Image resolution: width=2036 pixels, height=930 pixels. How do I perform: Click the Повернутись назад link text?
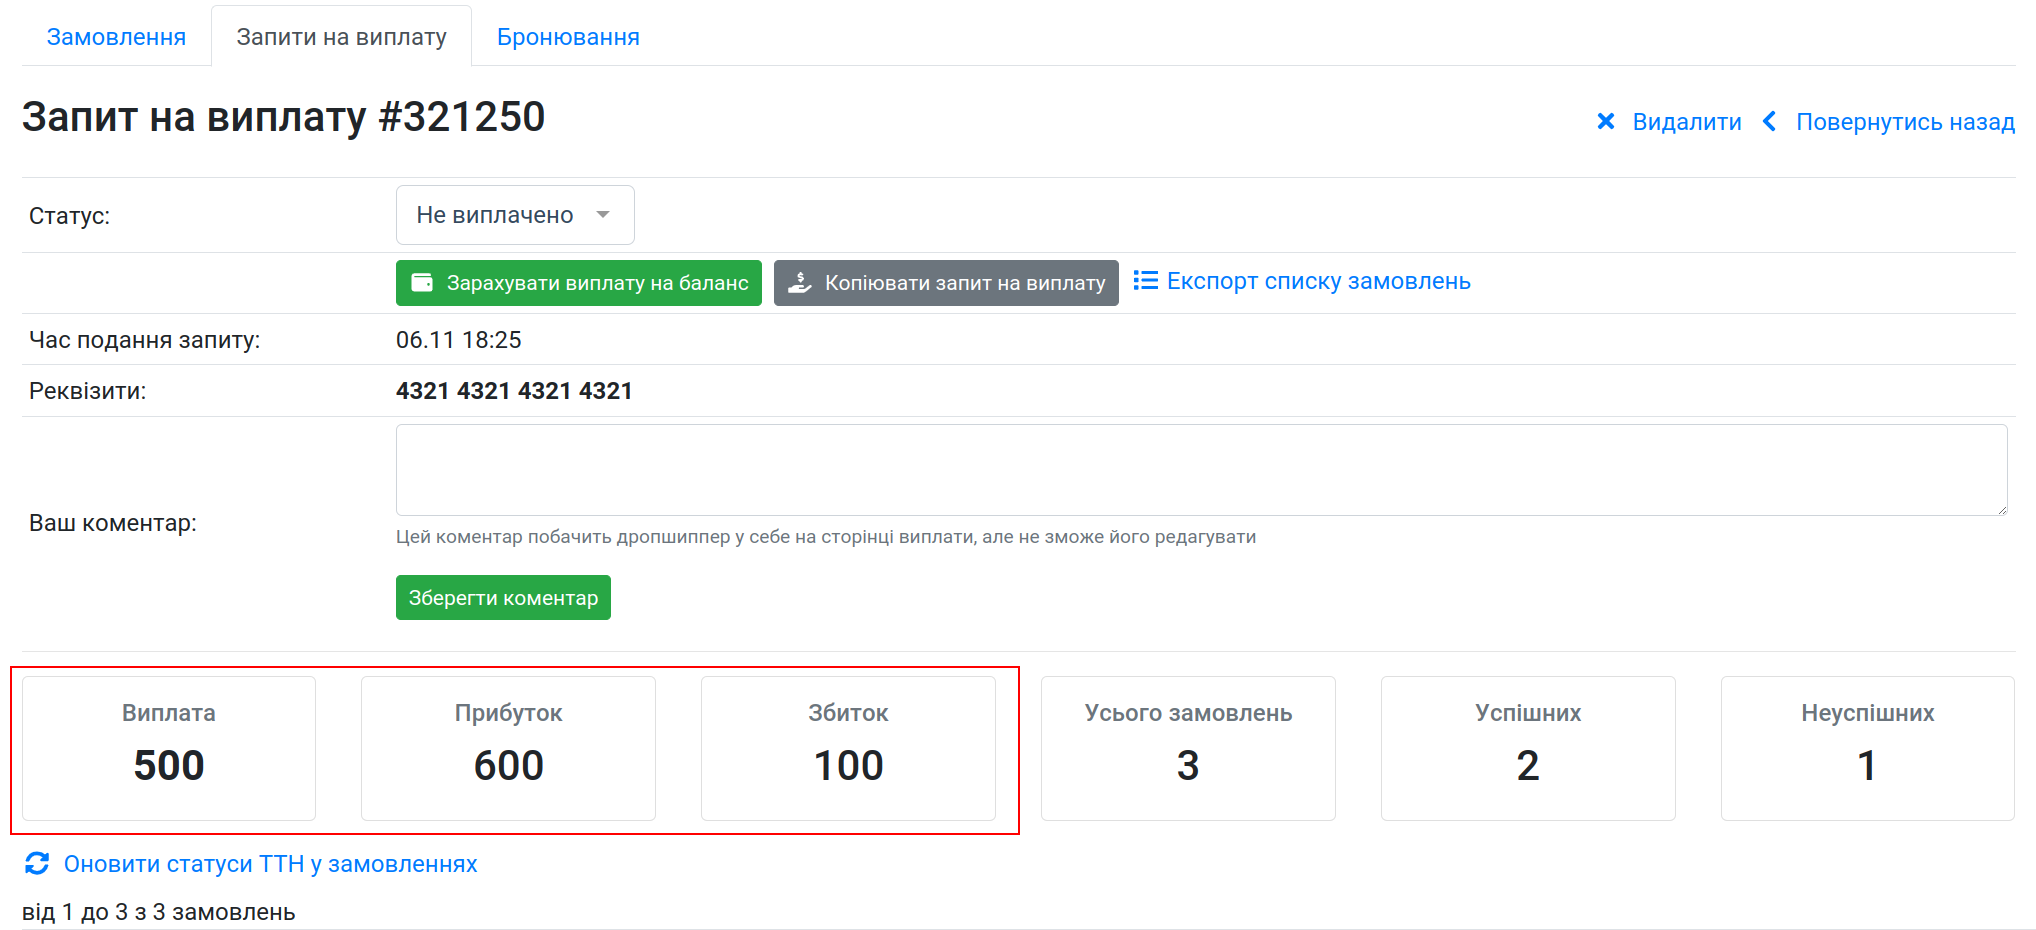click(1905, 122)
